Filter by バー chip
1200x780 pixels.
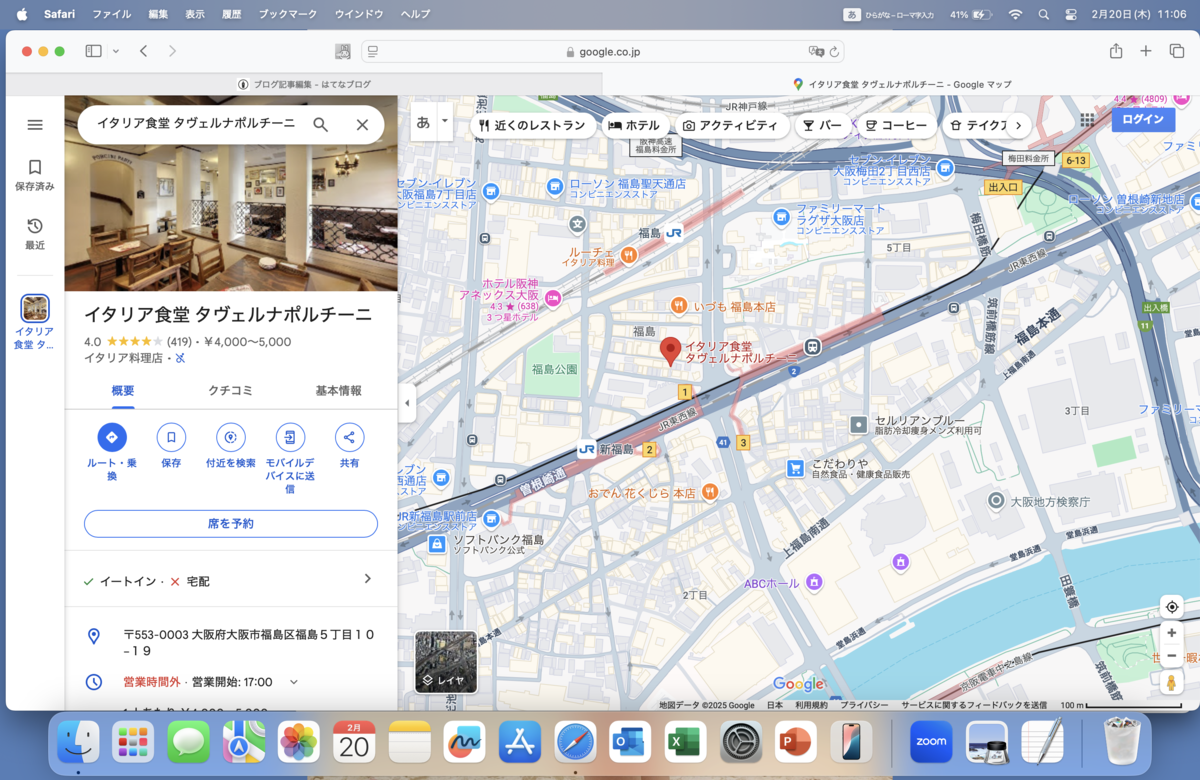point(822,125)
